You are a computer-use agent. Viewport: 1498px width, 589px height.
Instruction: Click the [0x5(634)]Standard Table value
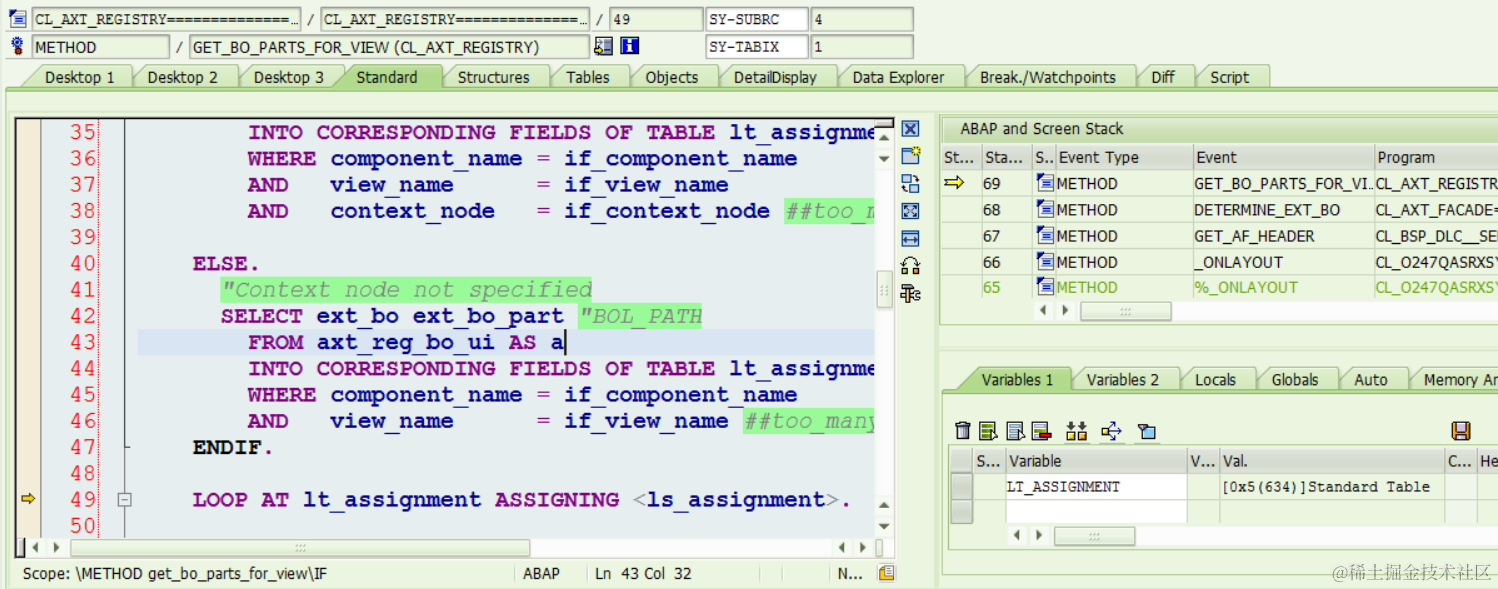click(x=1325, y=487)
